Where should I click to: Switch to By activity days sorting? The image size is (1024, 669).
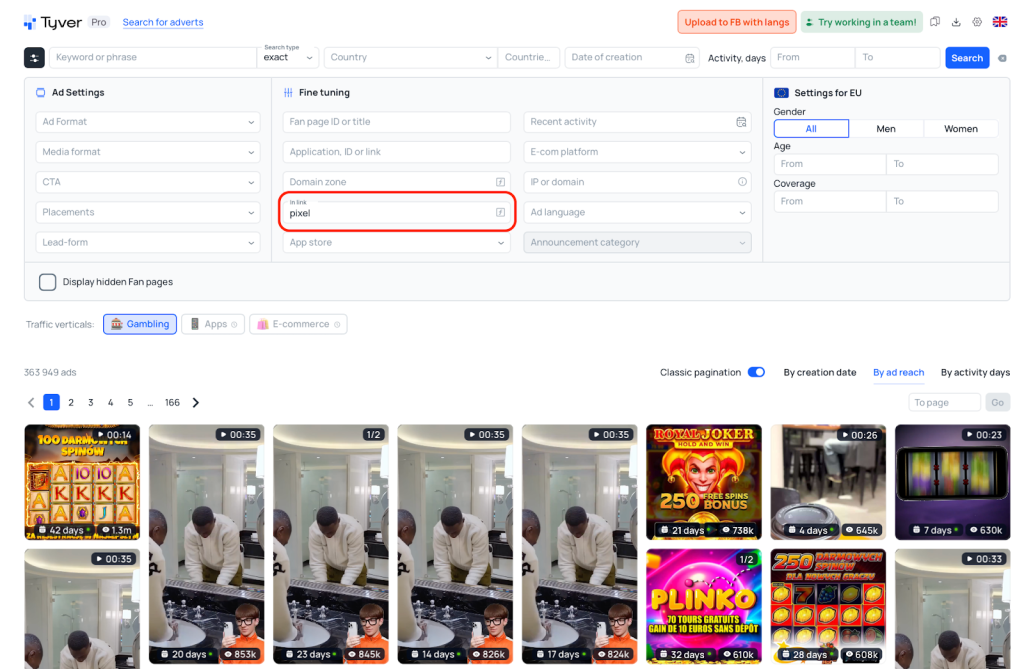coord(974,372)
